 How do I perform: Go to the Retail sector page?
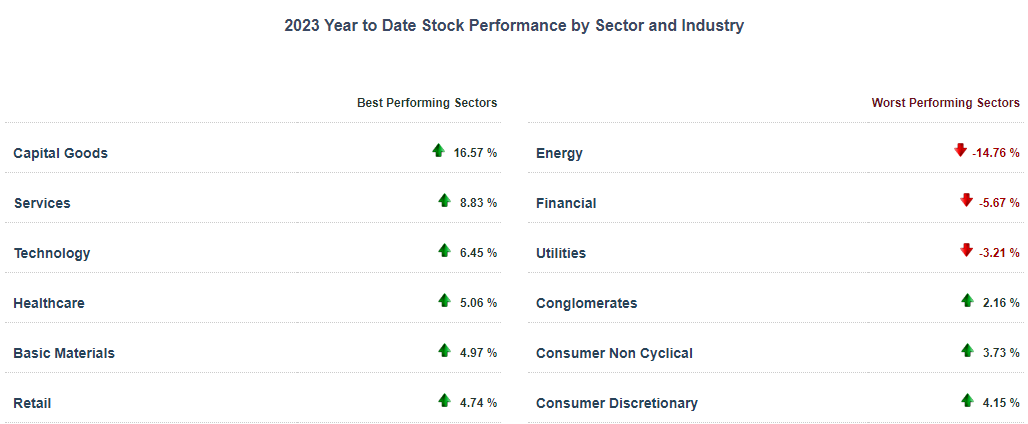pos(32,403)
